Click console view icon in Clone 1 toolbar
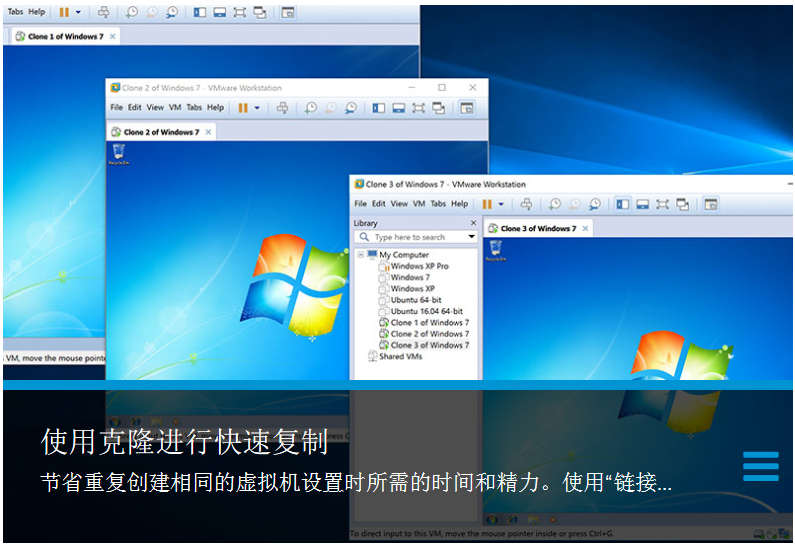 pyautogui.click(x=288, y=12)
